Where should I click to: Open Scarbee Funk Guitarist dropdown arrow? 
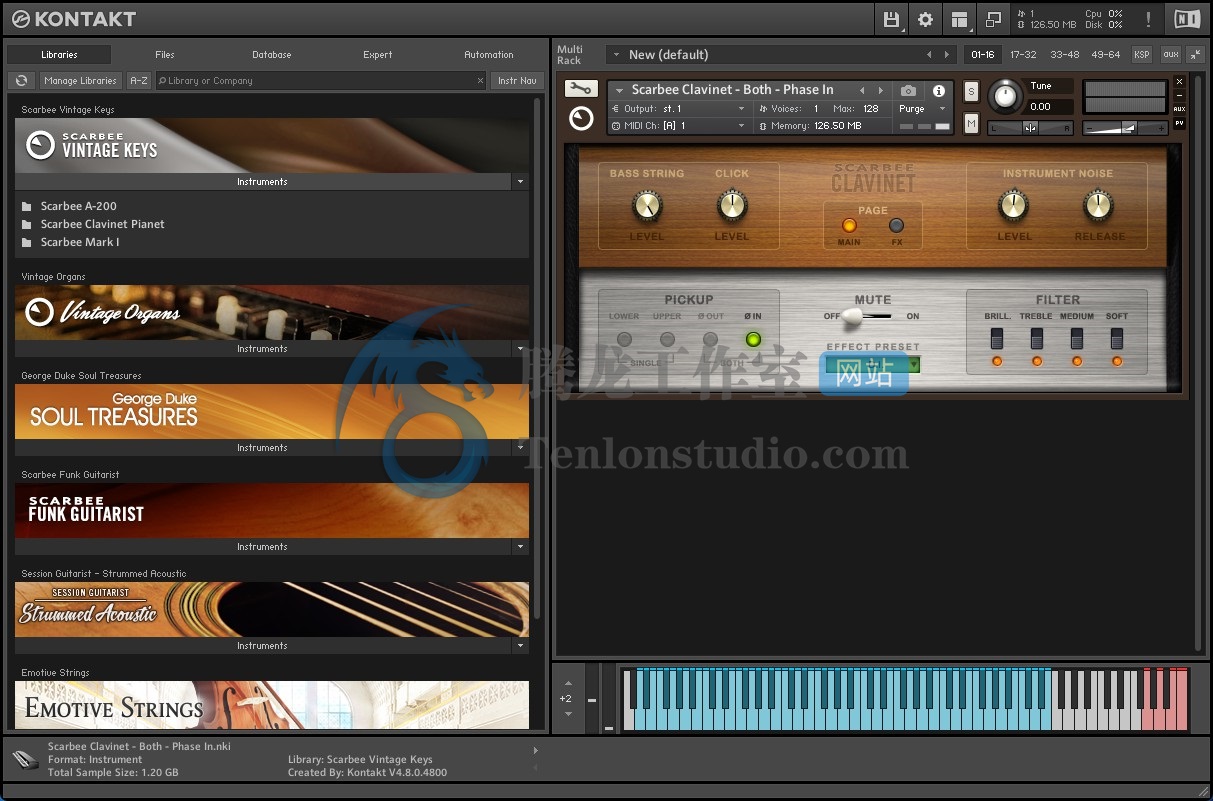pyautogui.click(x=519, y=547)
